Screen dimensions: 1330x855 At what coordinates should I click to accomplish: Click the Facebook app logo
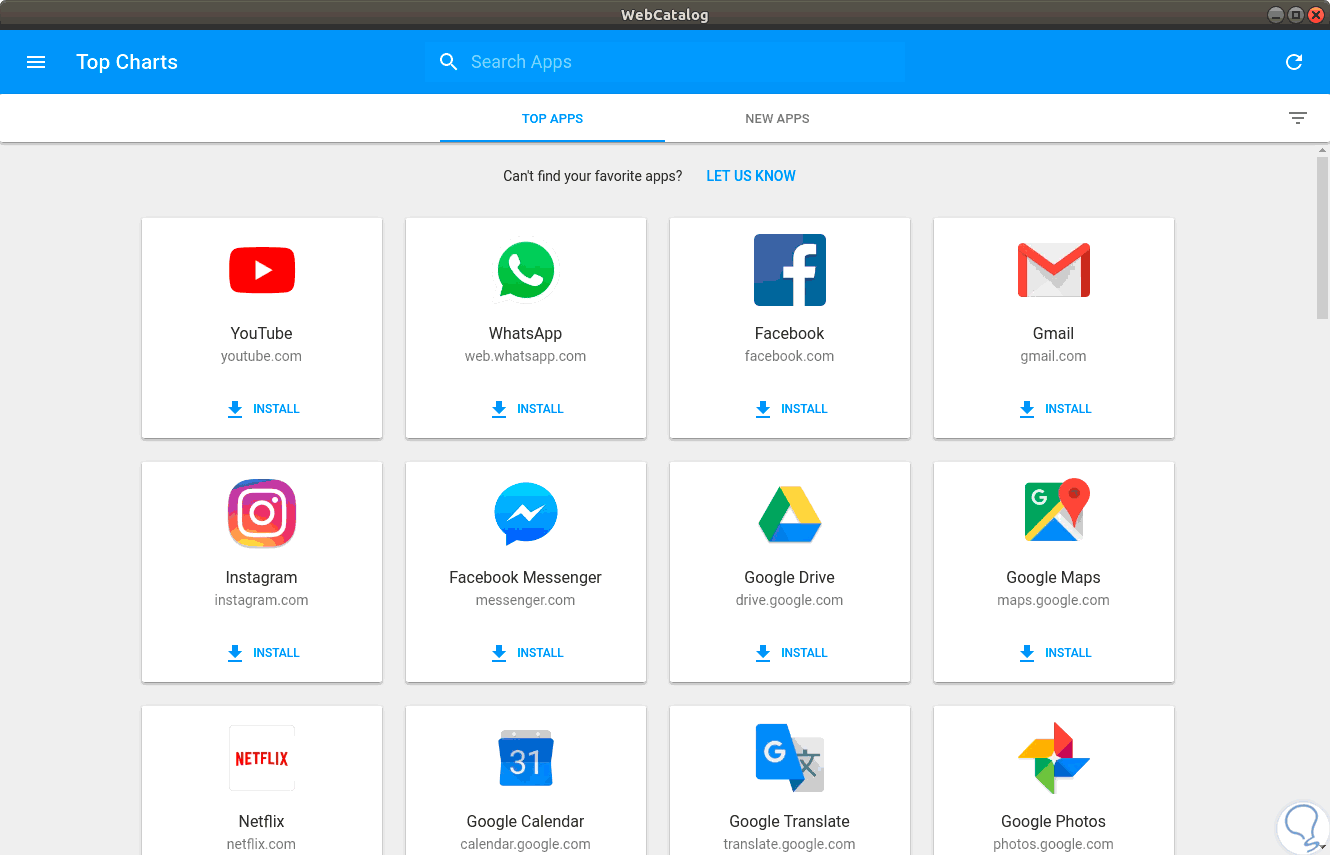(790, 270)
